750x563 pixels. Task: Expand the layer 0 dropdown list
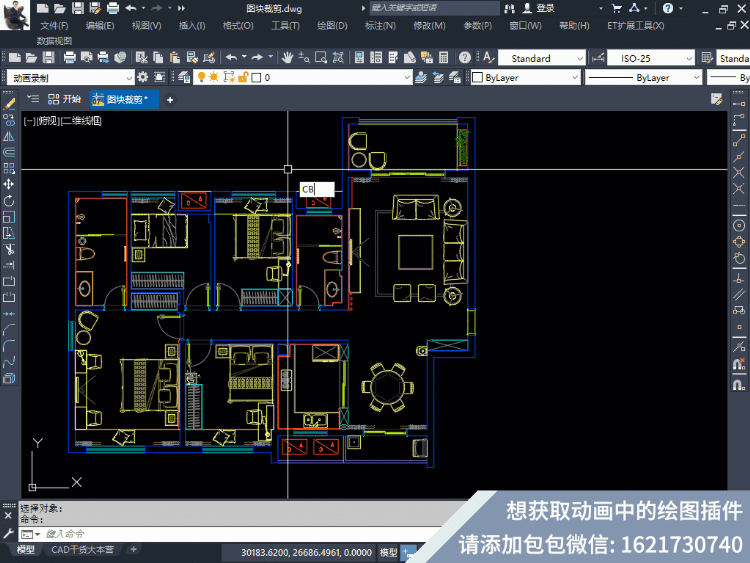point(407,77)
